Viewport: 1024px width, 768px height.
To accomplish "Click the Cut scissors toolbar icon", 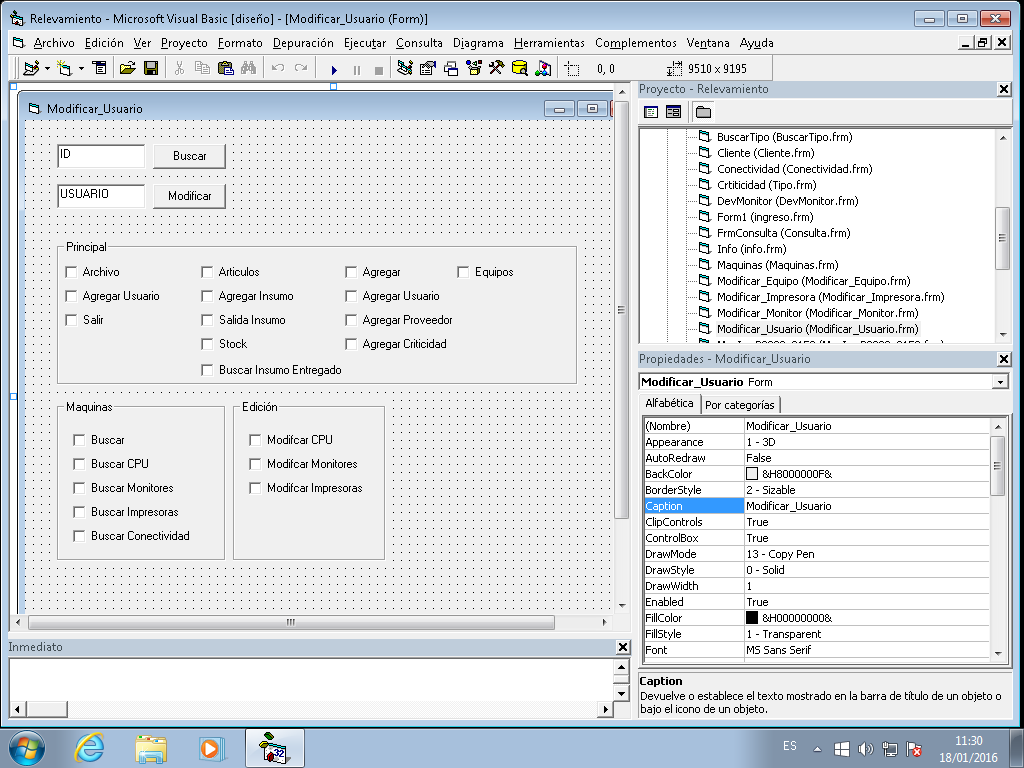I will coord(179,68).
